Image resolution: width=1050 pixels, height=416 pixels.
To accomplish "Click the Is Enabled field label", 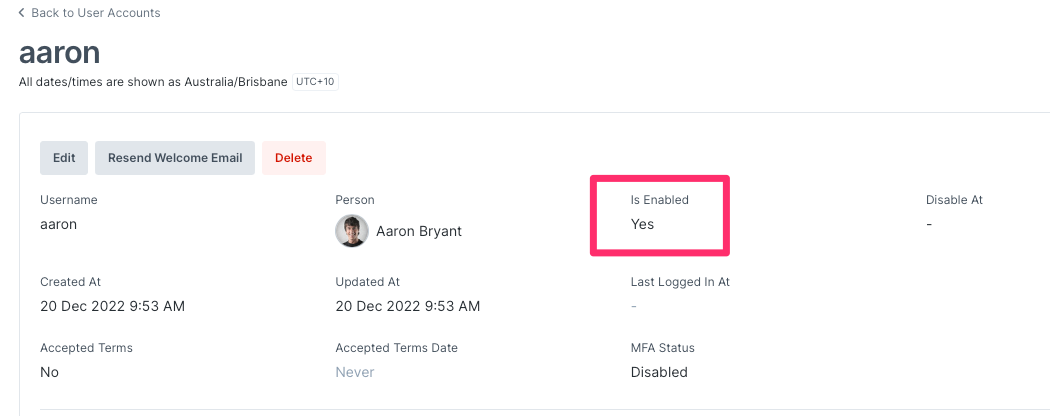I will pos(660,200).
